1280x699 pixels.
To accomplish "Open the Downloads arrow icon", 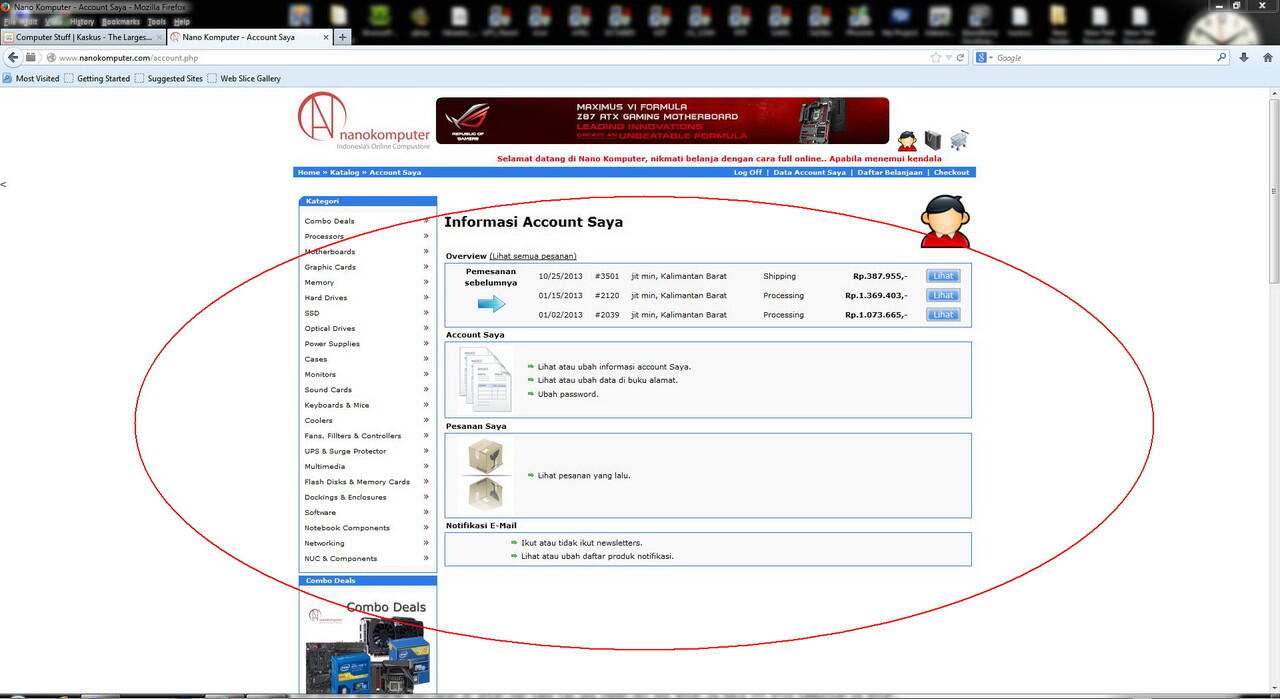I will point(1244,58).
